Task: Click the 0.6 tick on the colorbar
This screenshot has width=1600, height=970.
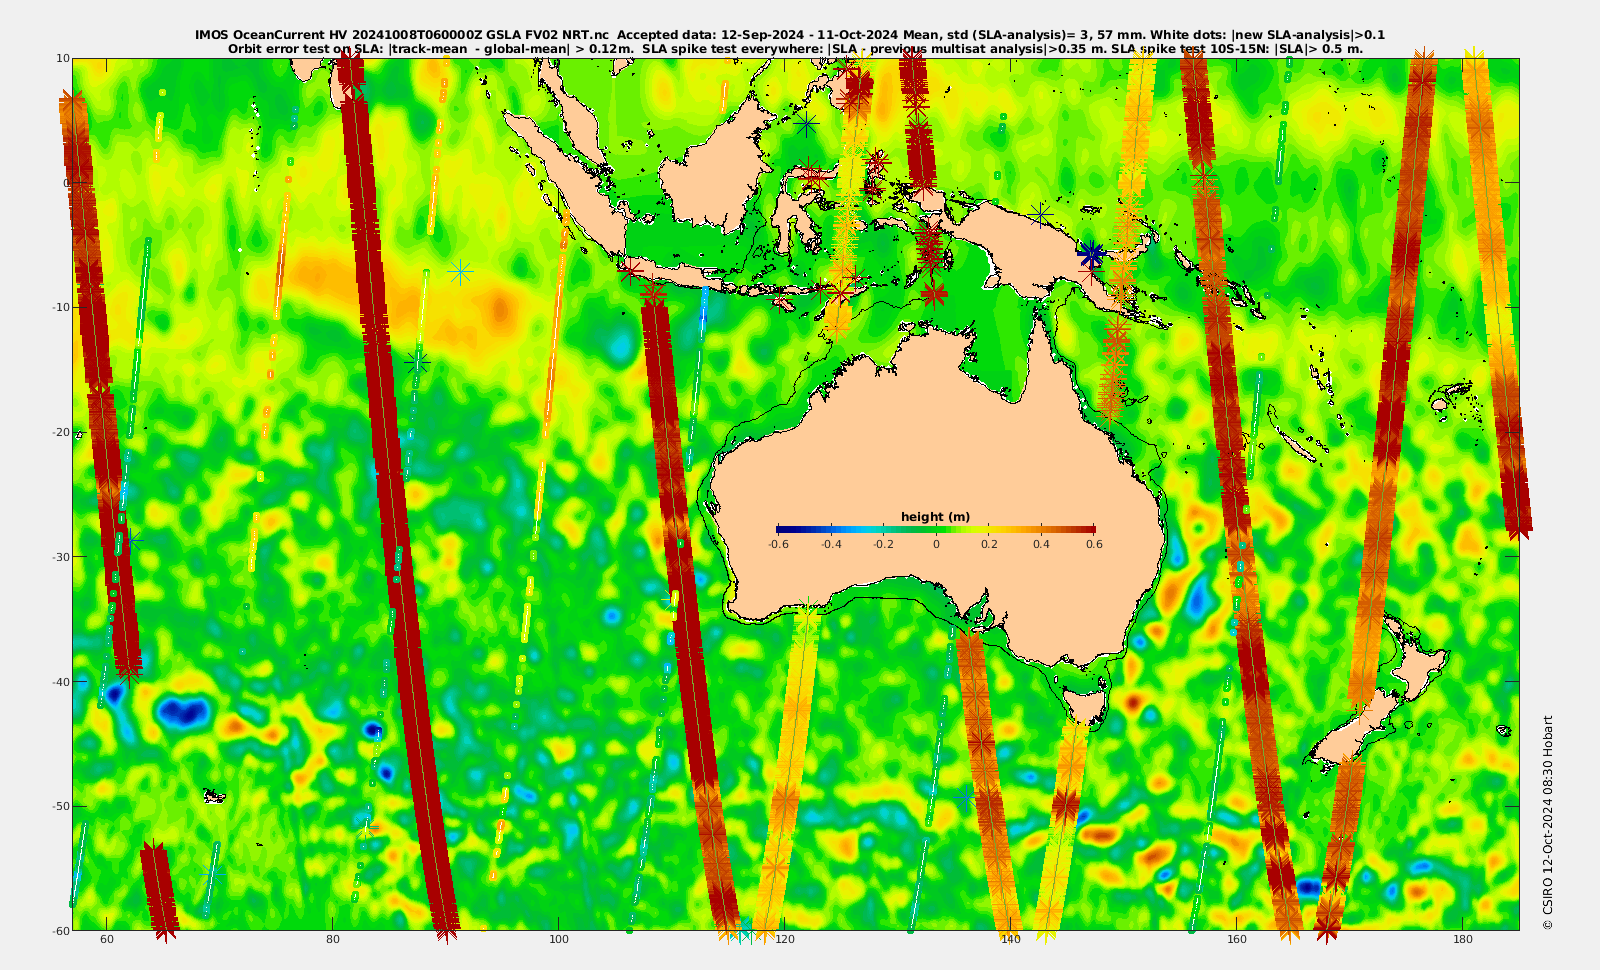Action: [1094, 544]
